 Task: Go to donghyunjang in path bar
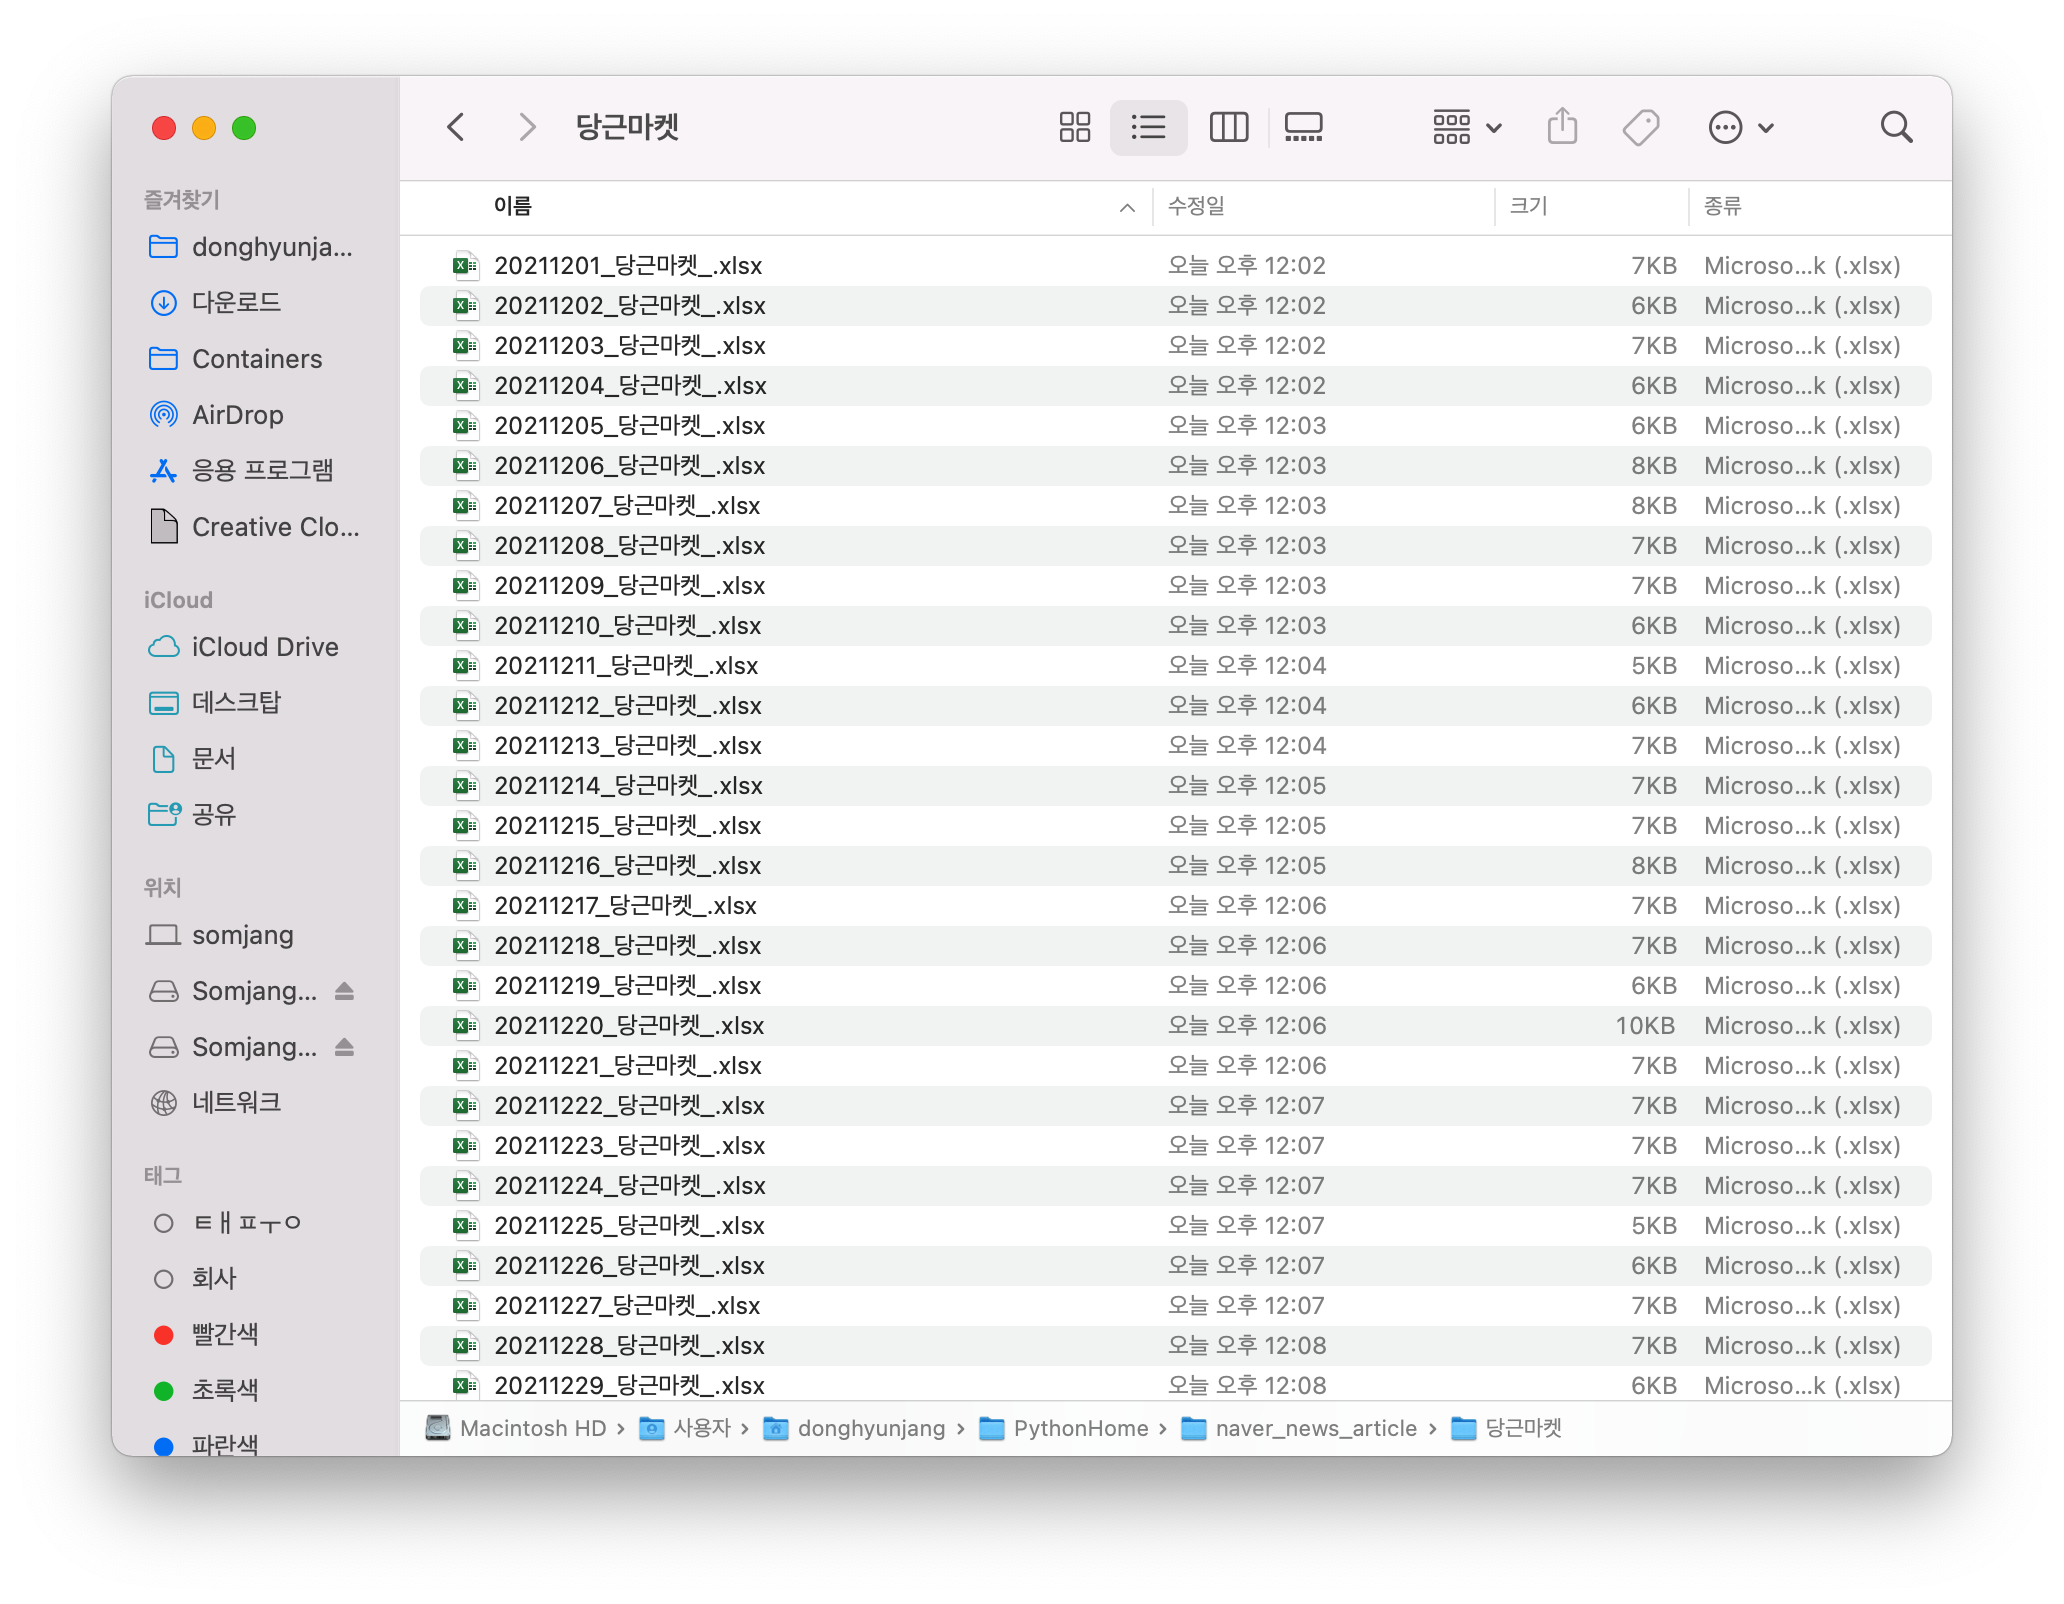[854, 1428]
